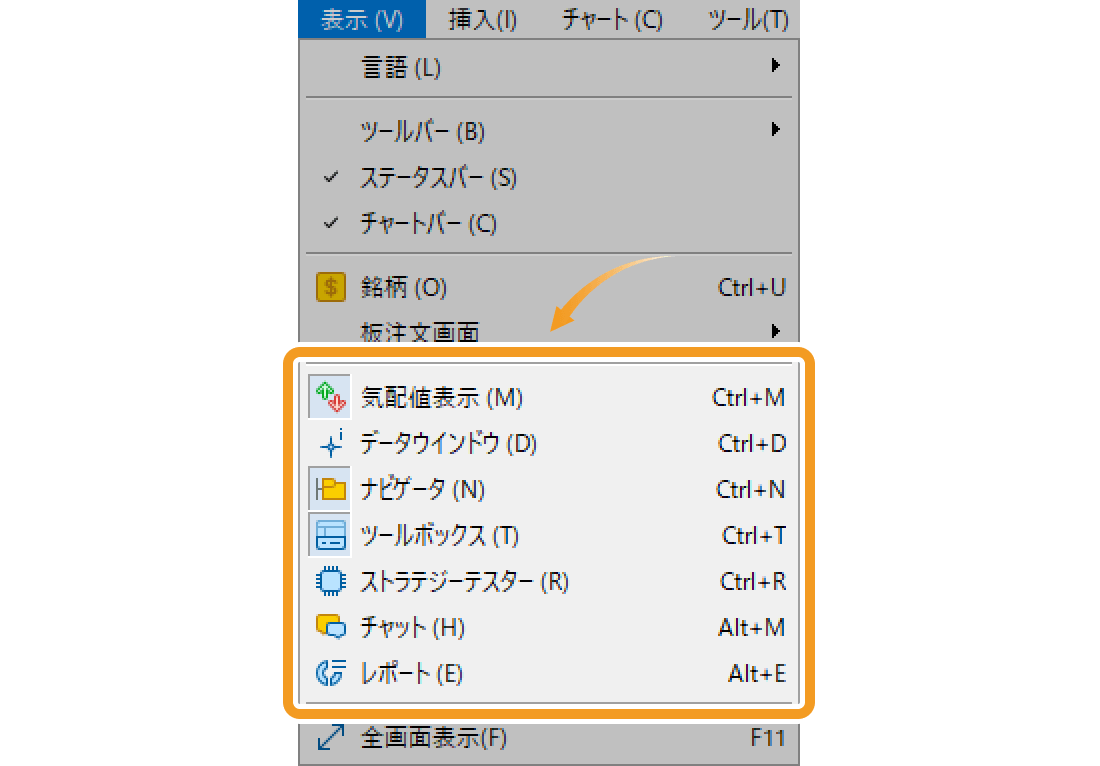Click the Strategy Tester chip icon
Viewport: 1100px width, 766px height.
pos(330,581)
